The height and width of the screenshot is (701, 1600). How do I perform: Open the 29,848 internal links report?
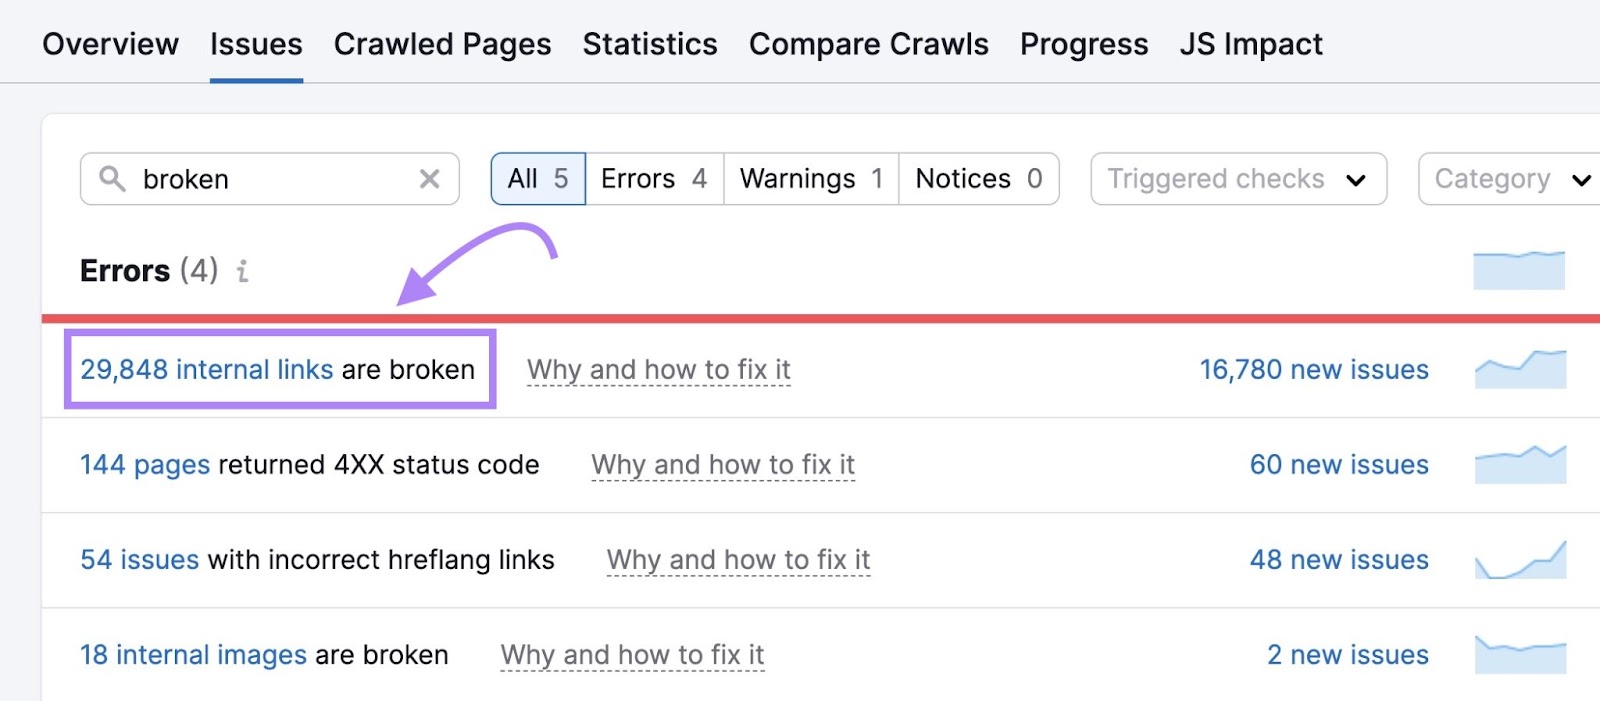[x=206, y=369]
